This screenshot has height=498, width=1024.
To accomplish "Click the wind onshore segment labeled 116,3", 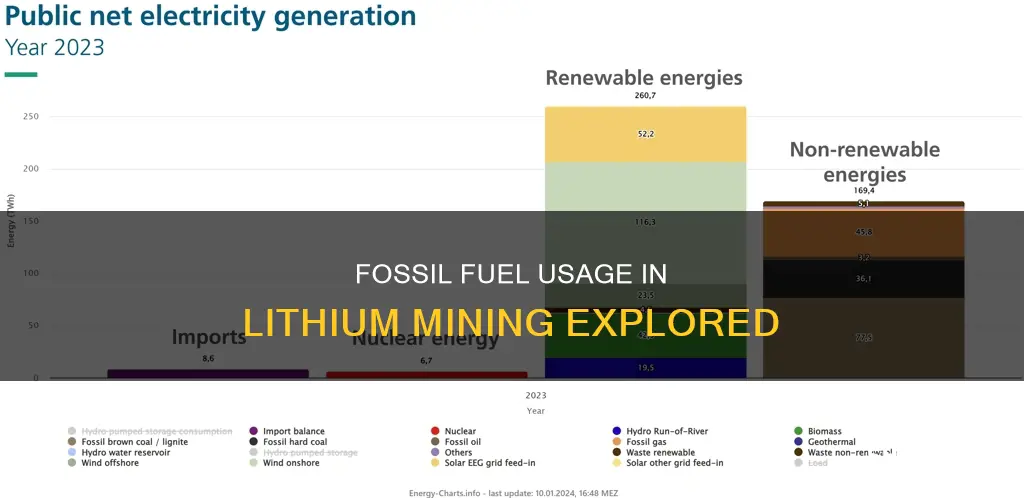I will pyautogui.click(x=645, y=222).
